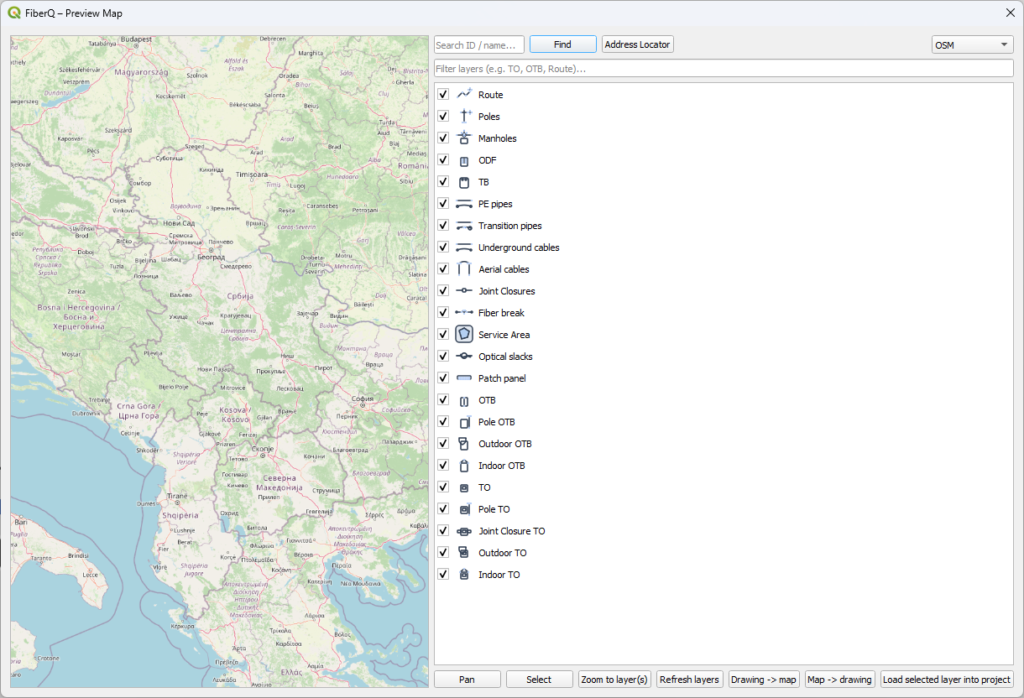Viewport: 1024px width, 698px height.
Task: Click the Fiber break icon
Action: coord(464,313)
